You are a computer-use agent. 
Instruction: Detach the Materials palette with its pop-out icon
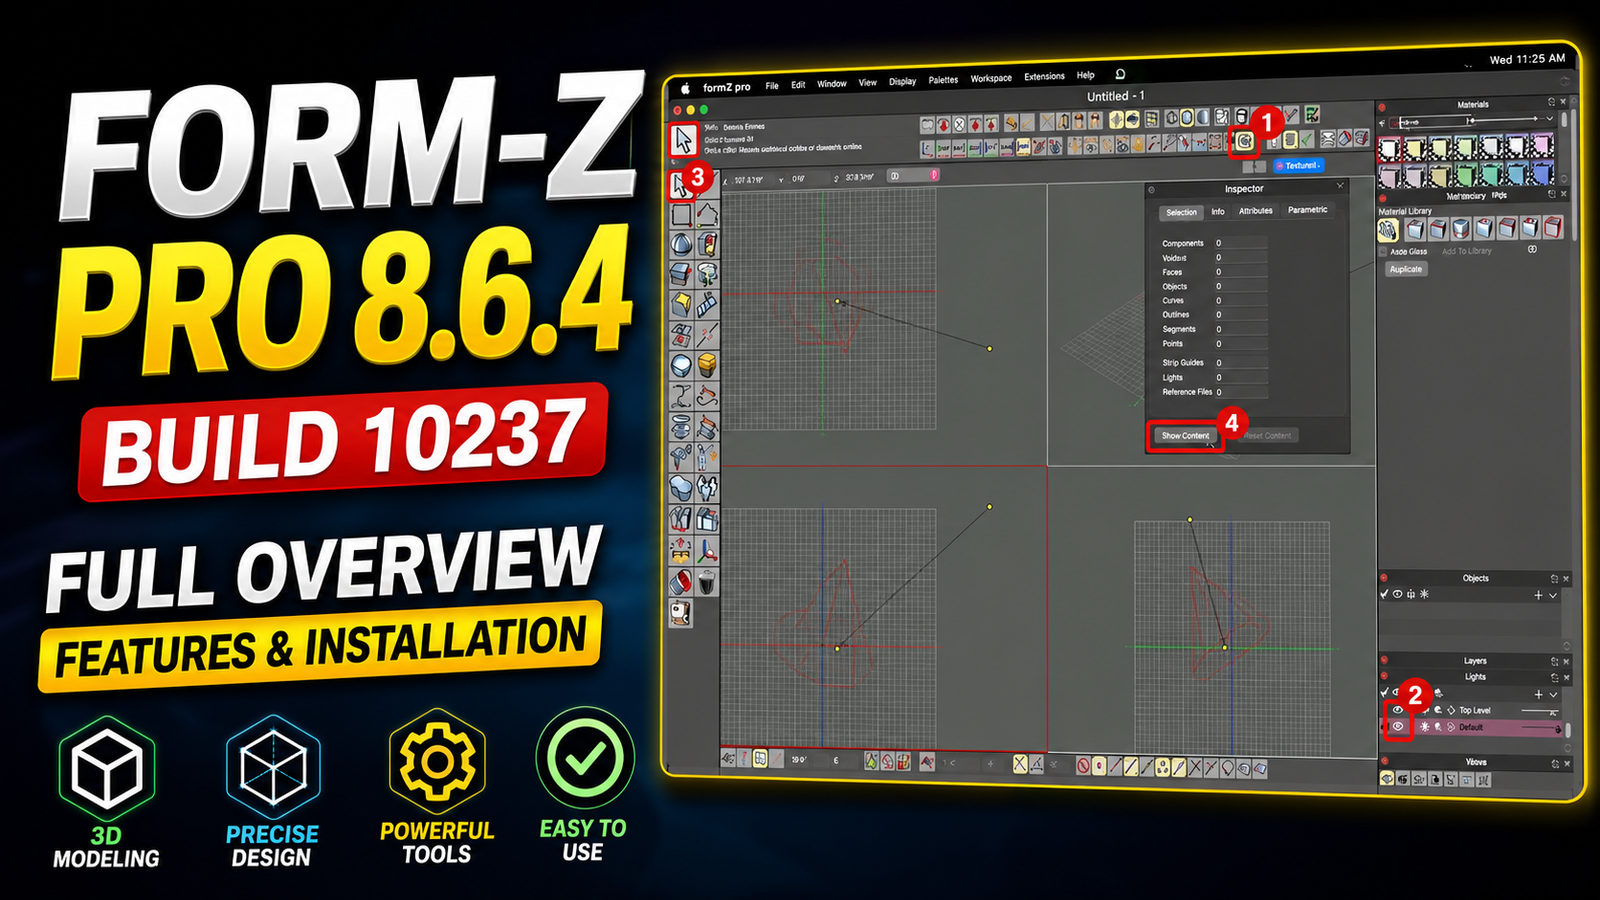(x=1551, y=101)
